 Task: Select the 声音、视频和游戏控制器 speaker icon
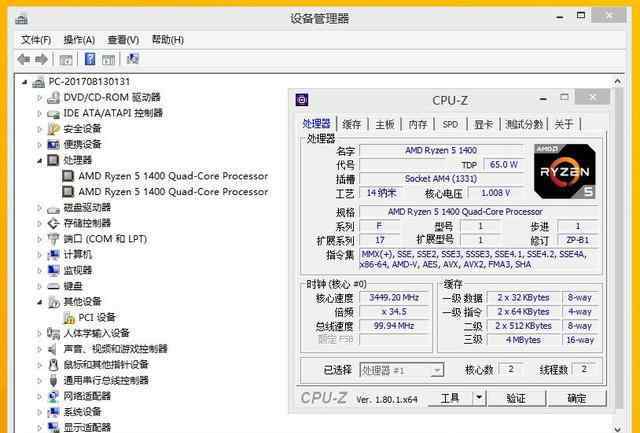53,349
